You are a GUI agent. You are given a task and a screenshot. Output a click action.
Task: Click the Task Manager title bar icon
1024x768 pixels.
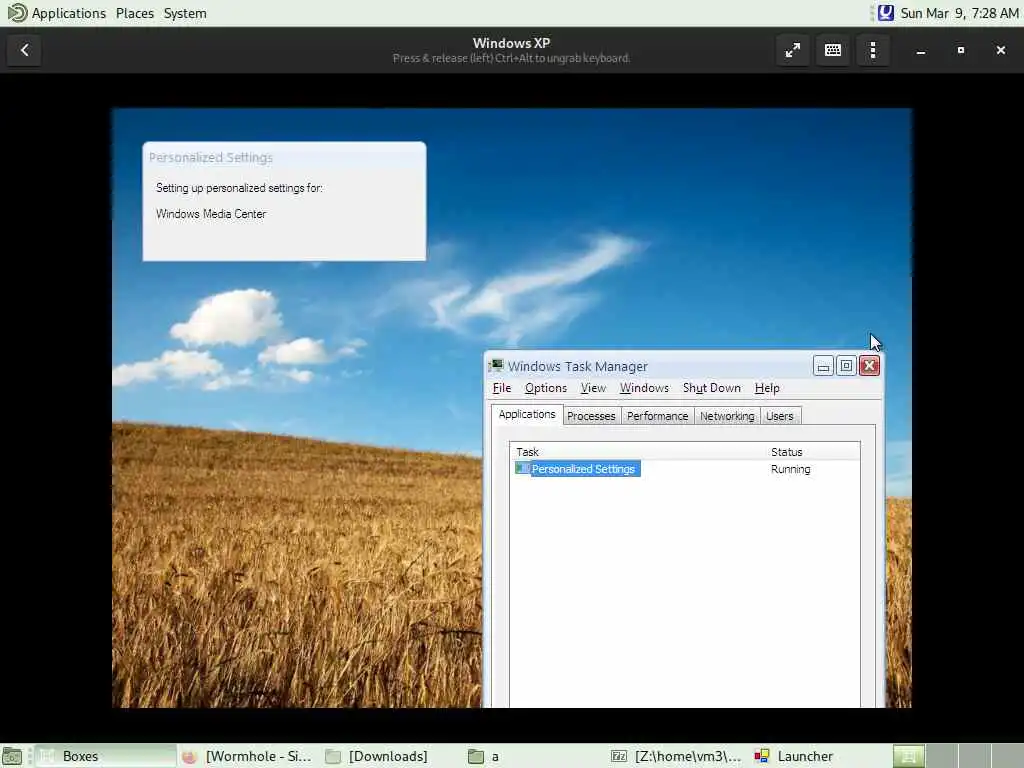pos(496,366)
